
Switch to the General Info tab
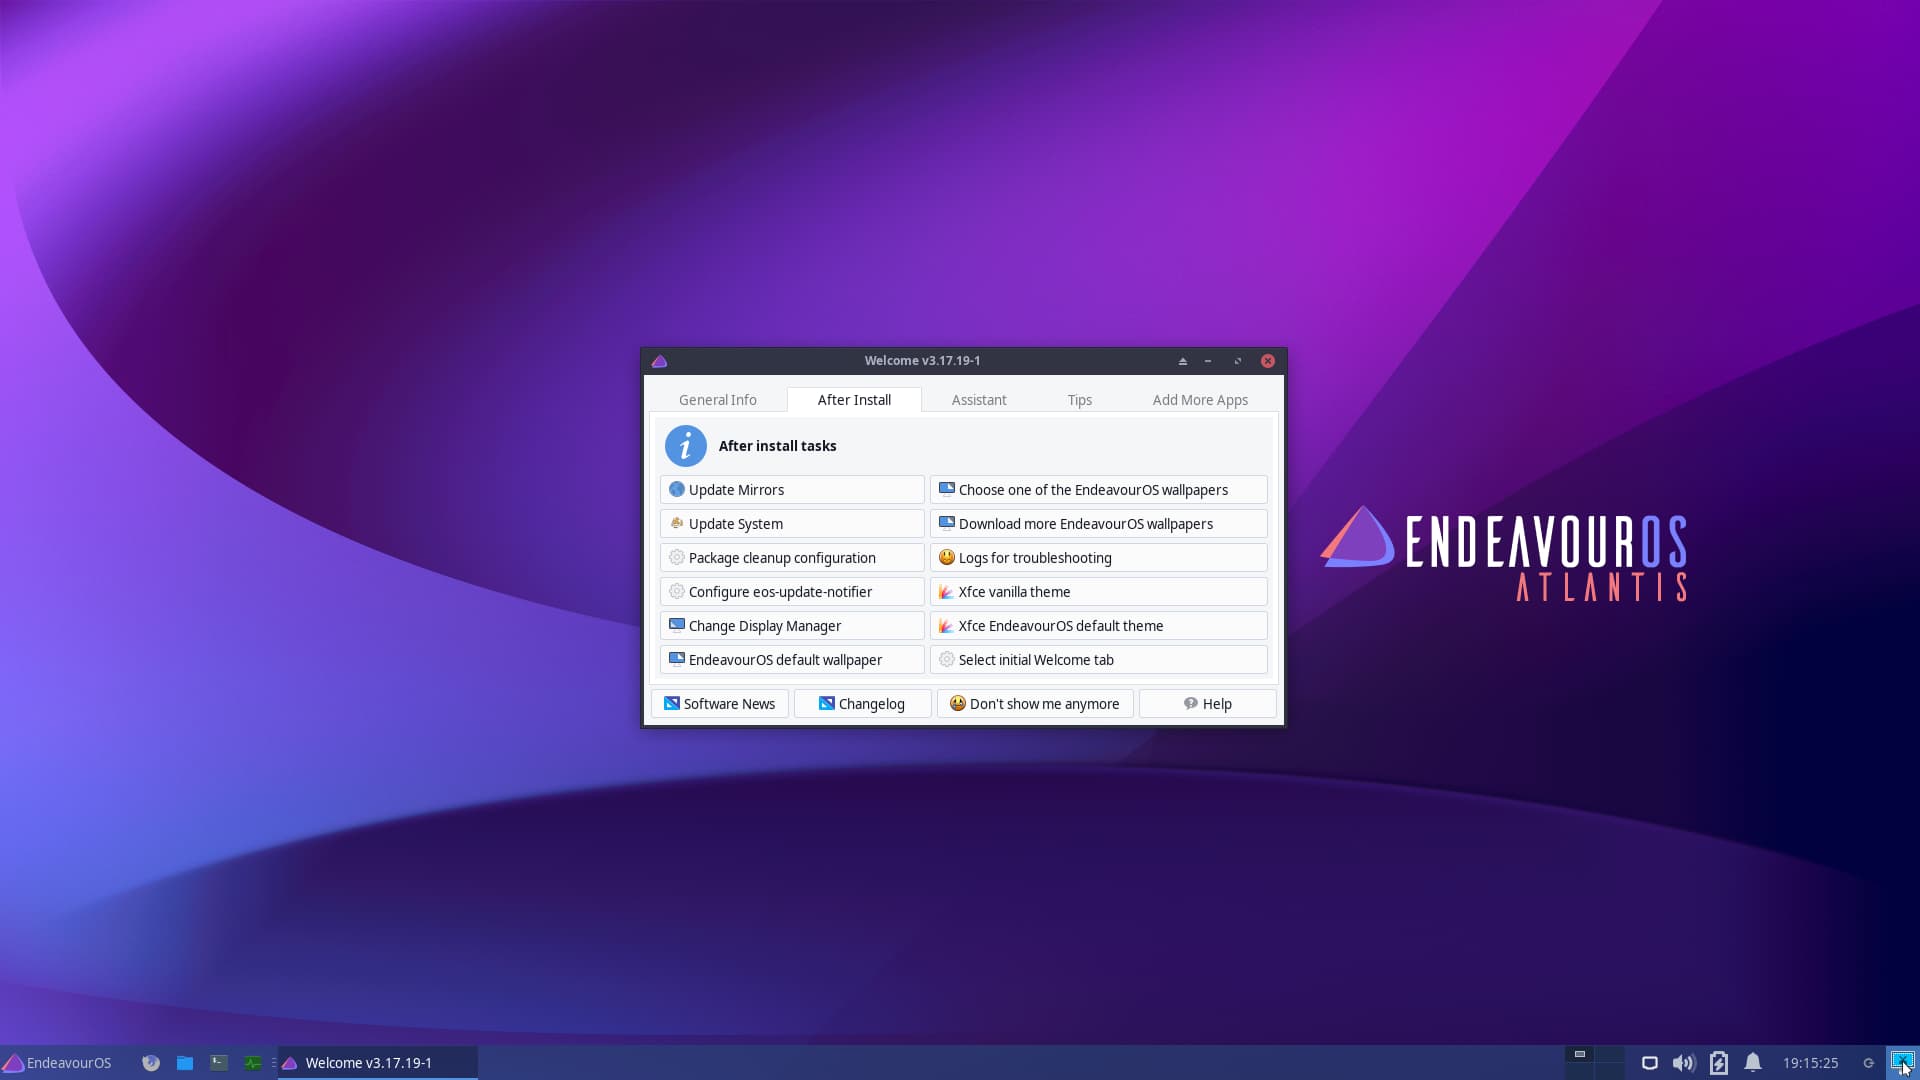(x=717, y=400)
